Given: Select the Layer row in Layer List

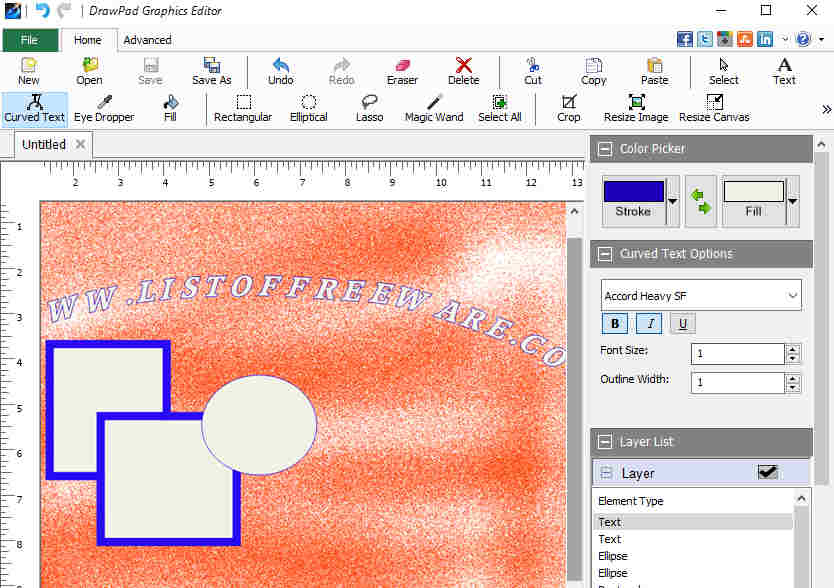Looking at the screenshot, I should tap(701, 473).
